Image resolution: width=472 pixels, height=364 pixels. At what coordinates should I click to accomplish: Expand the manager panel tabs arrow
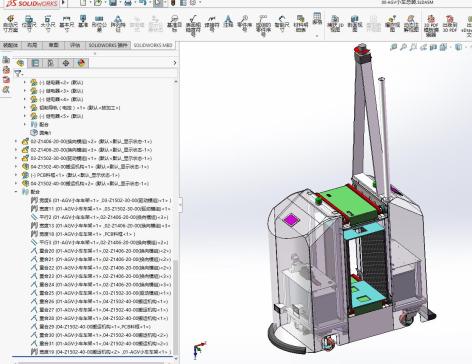tap(175, 63)
